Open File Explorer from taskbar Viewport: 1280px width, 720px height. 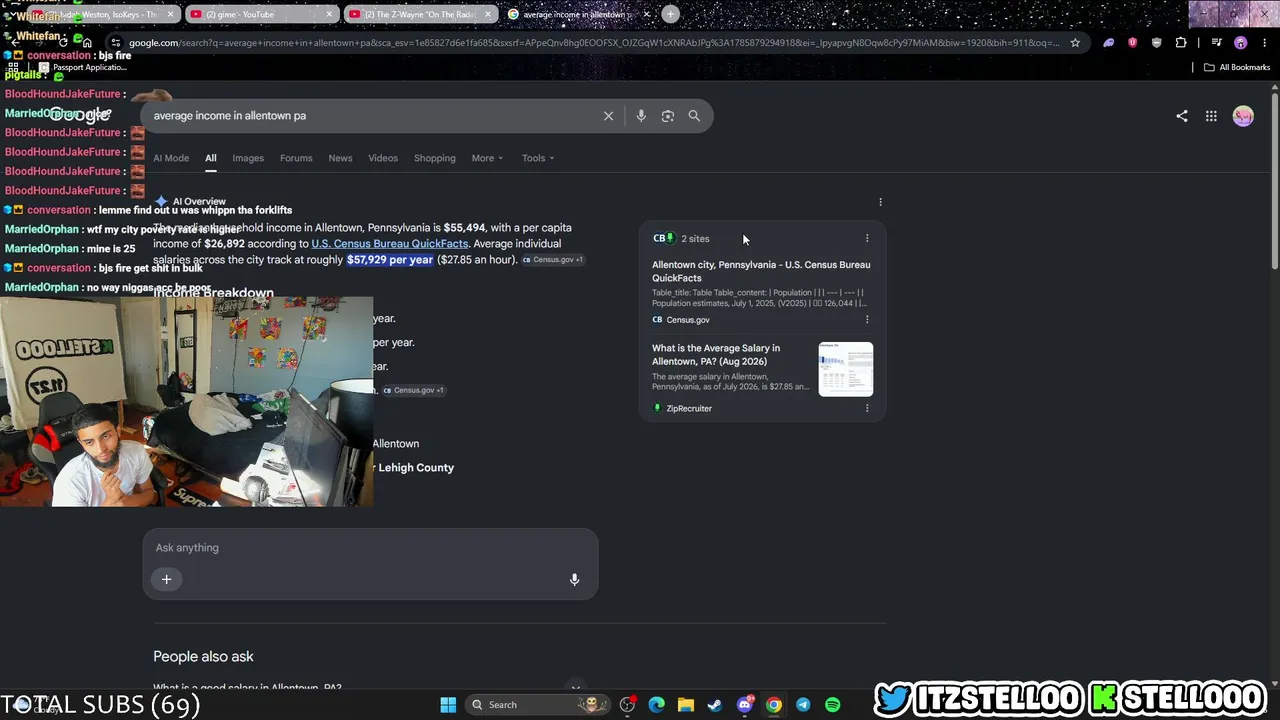(x=685, y=705)
